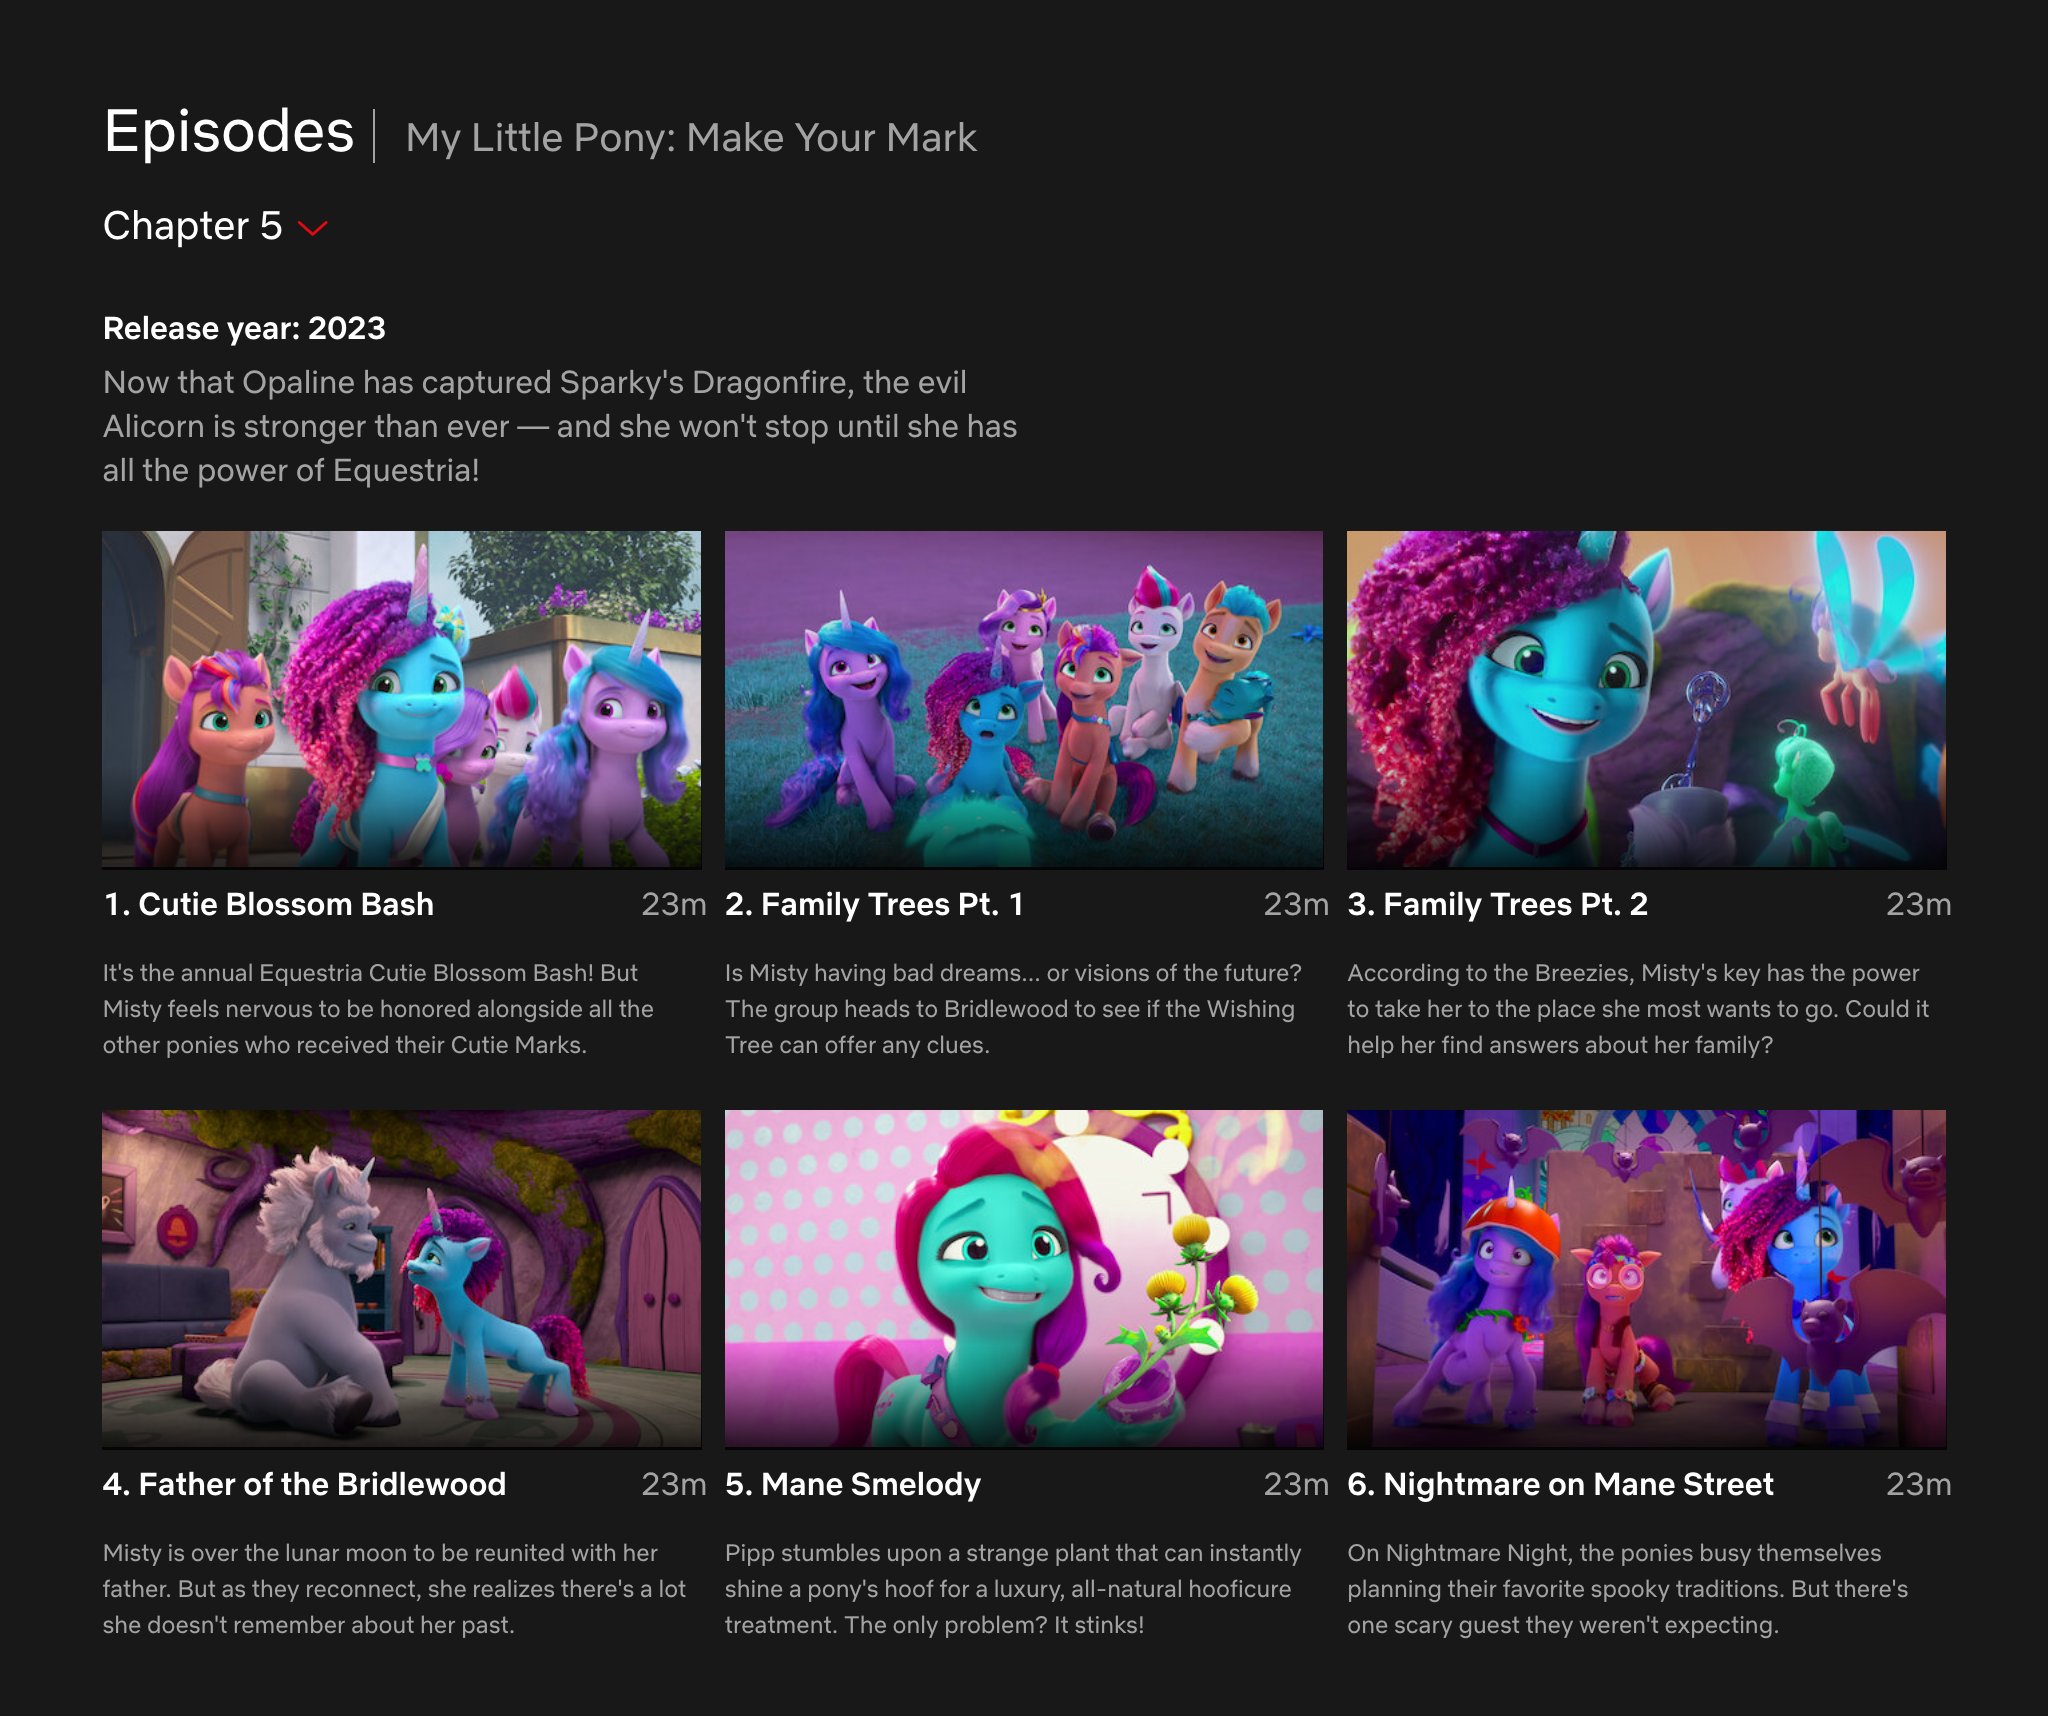The image size is (2048, 1716).
Task: Click the '2. Family Trees Pt. 1' title
Action: (x=874, y=904)
